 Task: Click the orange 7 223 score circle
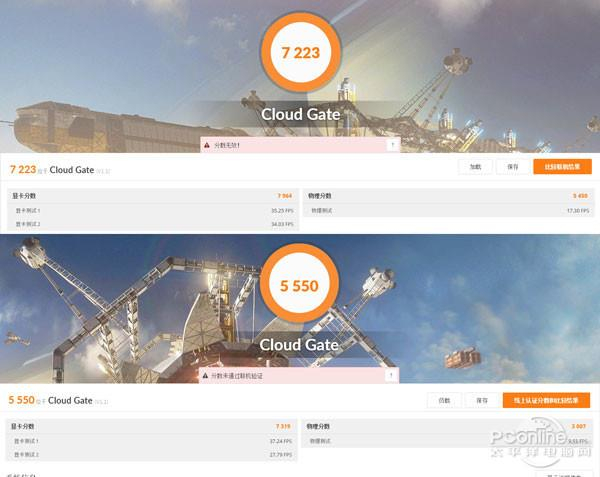[x=301, y=52]
